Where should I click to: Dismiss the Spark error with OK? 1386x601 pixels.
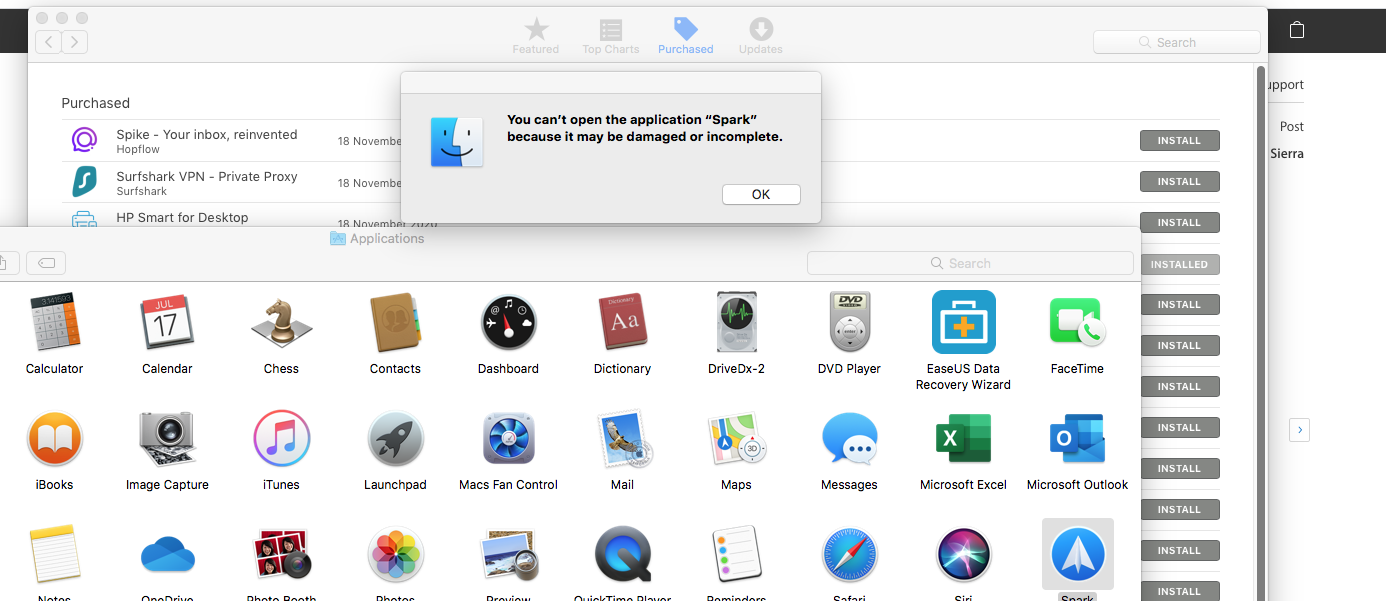click(761, 194)
